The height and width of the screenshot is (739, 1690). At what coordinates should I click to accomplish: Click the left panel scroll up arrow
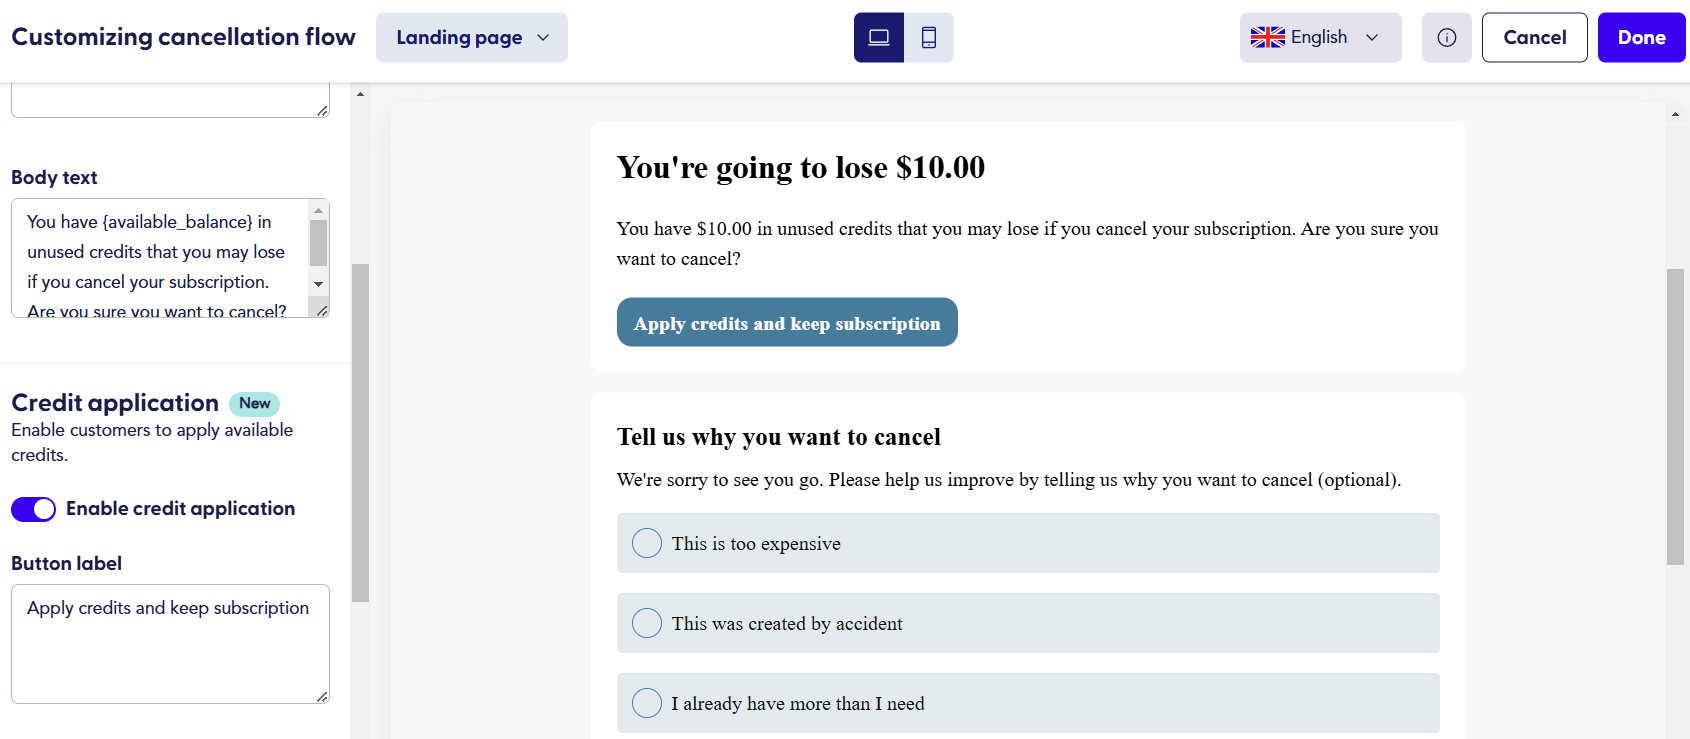[360, 94]
